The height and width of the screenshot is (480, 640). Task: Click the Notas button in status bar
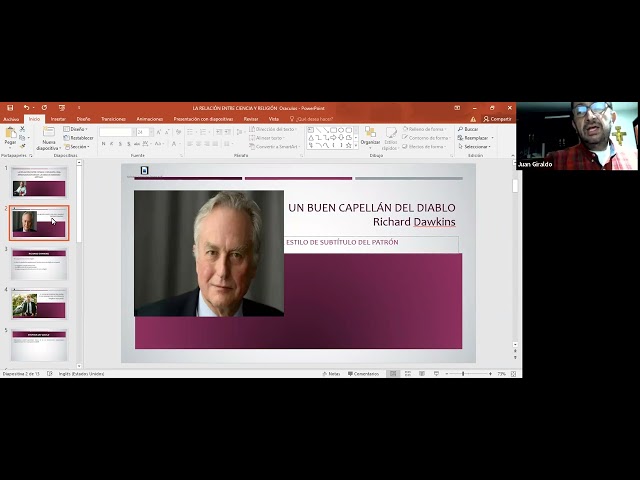(x=331, y=373)
